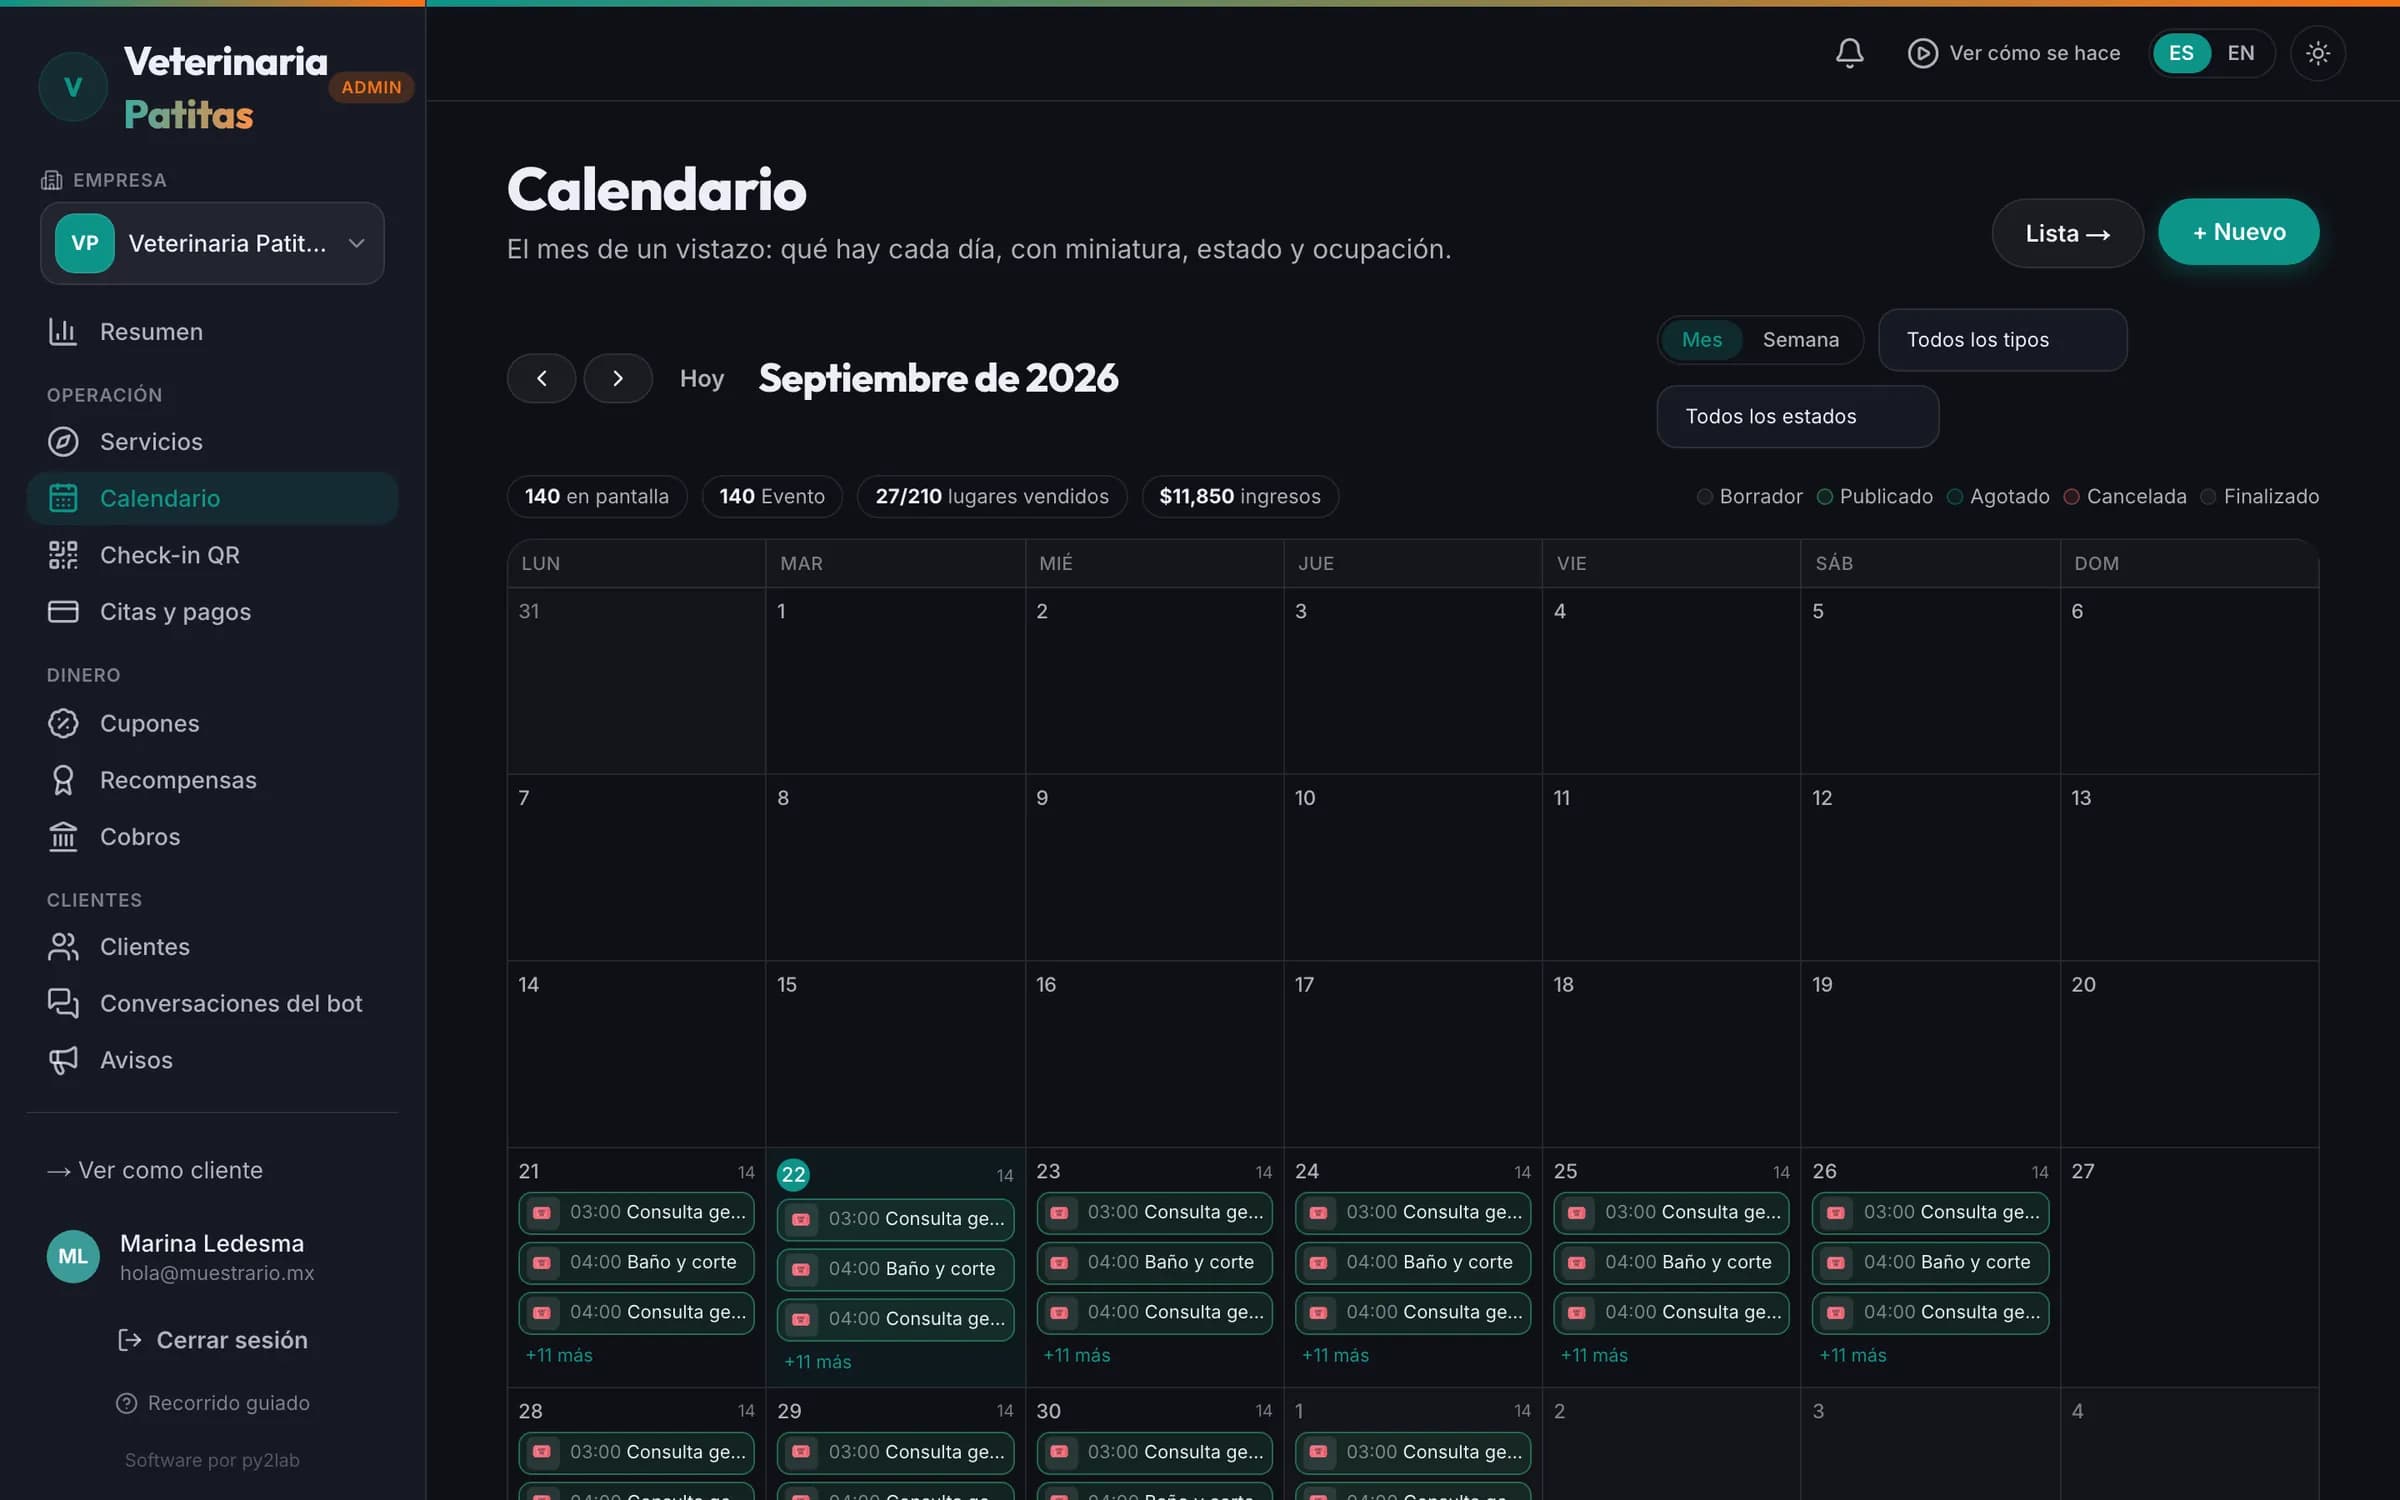Open the notifications bell

point(1849,53)
